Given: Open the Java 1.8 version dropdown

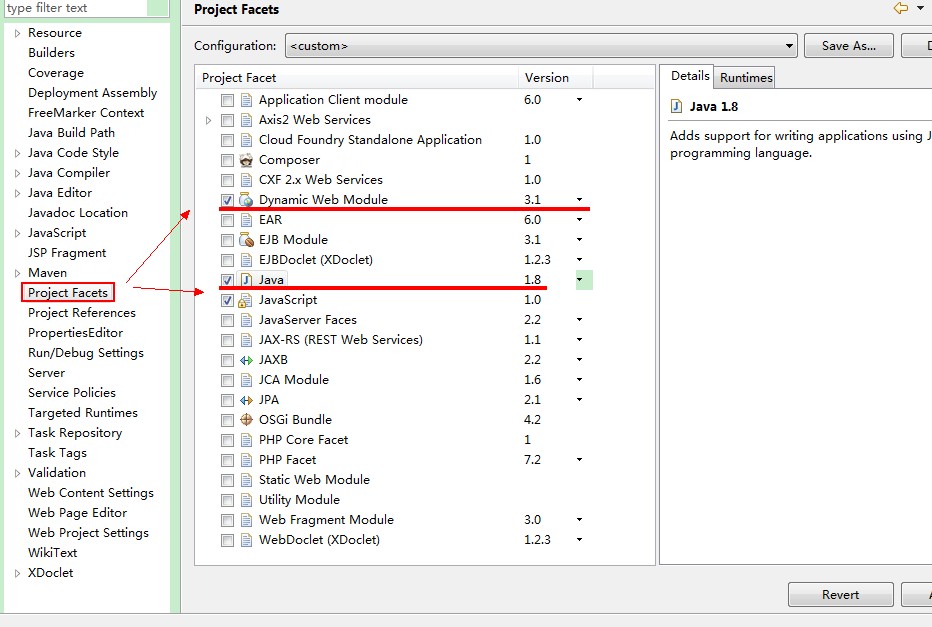Looking at the screenshot, I should tap(580, 279).
